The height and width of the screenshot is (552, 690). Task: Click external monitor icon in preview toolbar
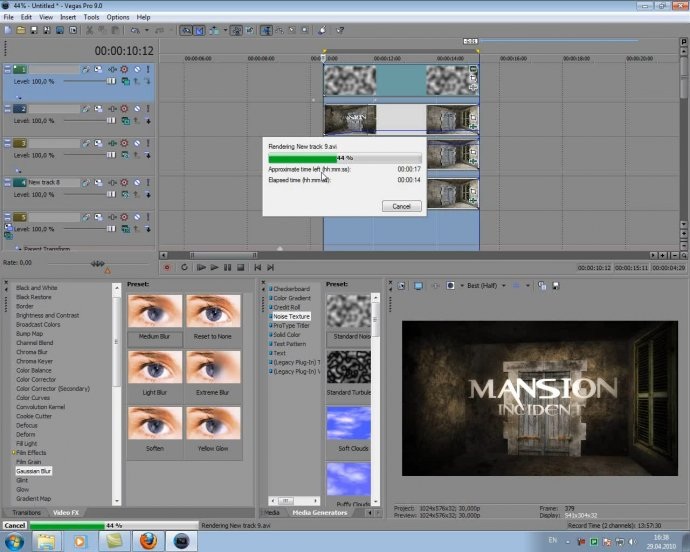[418, 286]
